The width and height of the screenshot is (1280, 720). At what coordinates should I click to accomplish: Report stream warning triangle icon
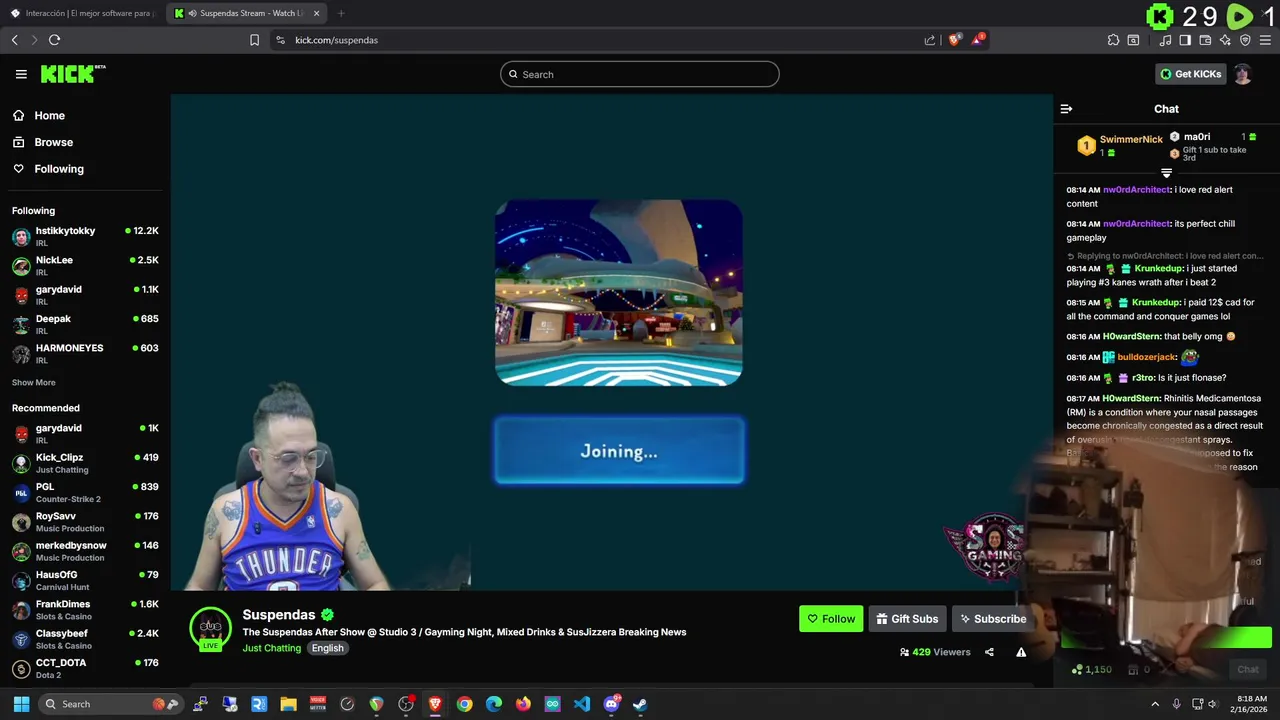1021,652
